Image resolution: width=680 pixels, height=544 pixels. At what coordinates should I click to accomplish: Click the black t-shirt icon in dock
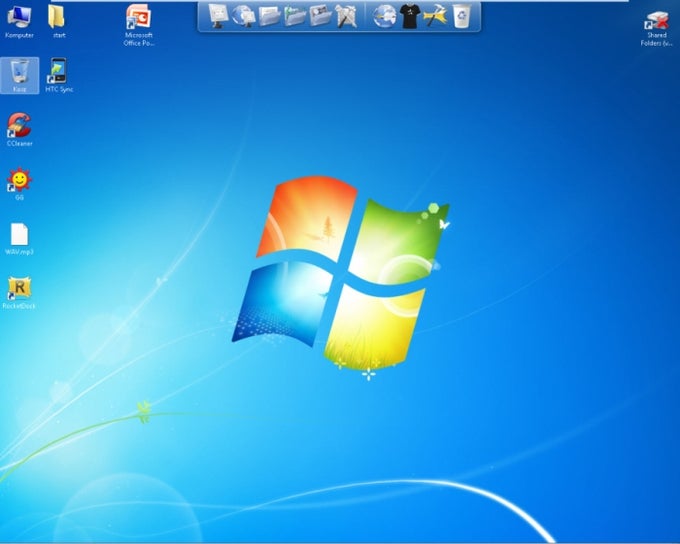click(x=410, y=16)
